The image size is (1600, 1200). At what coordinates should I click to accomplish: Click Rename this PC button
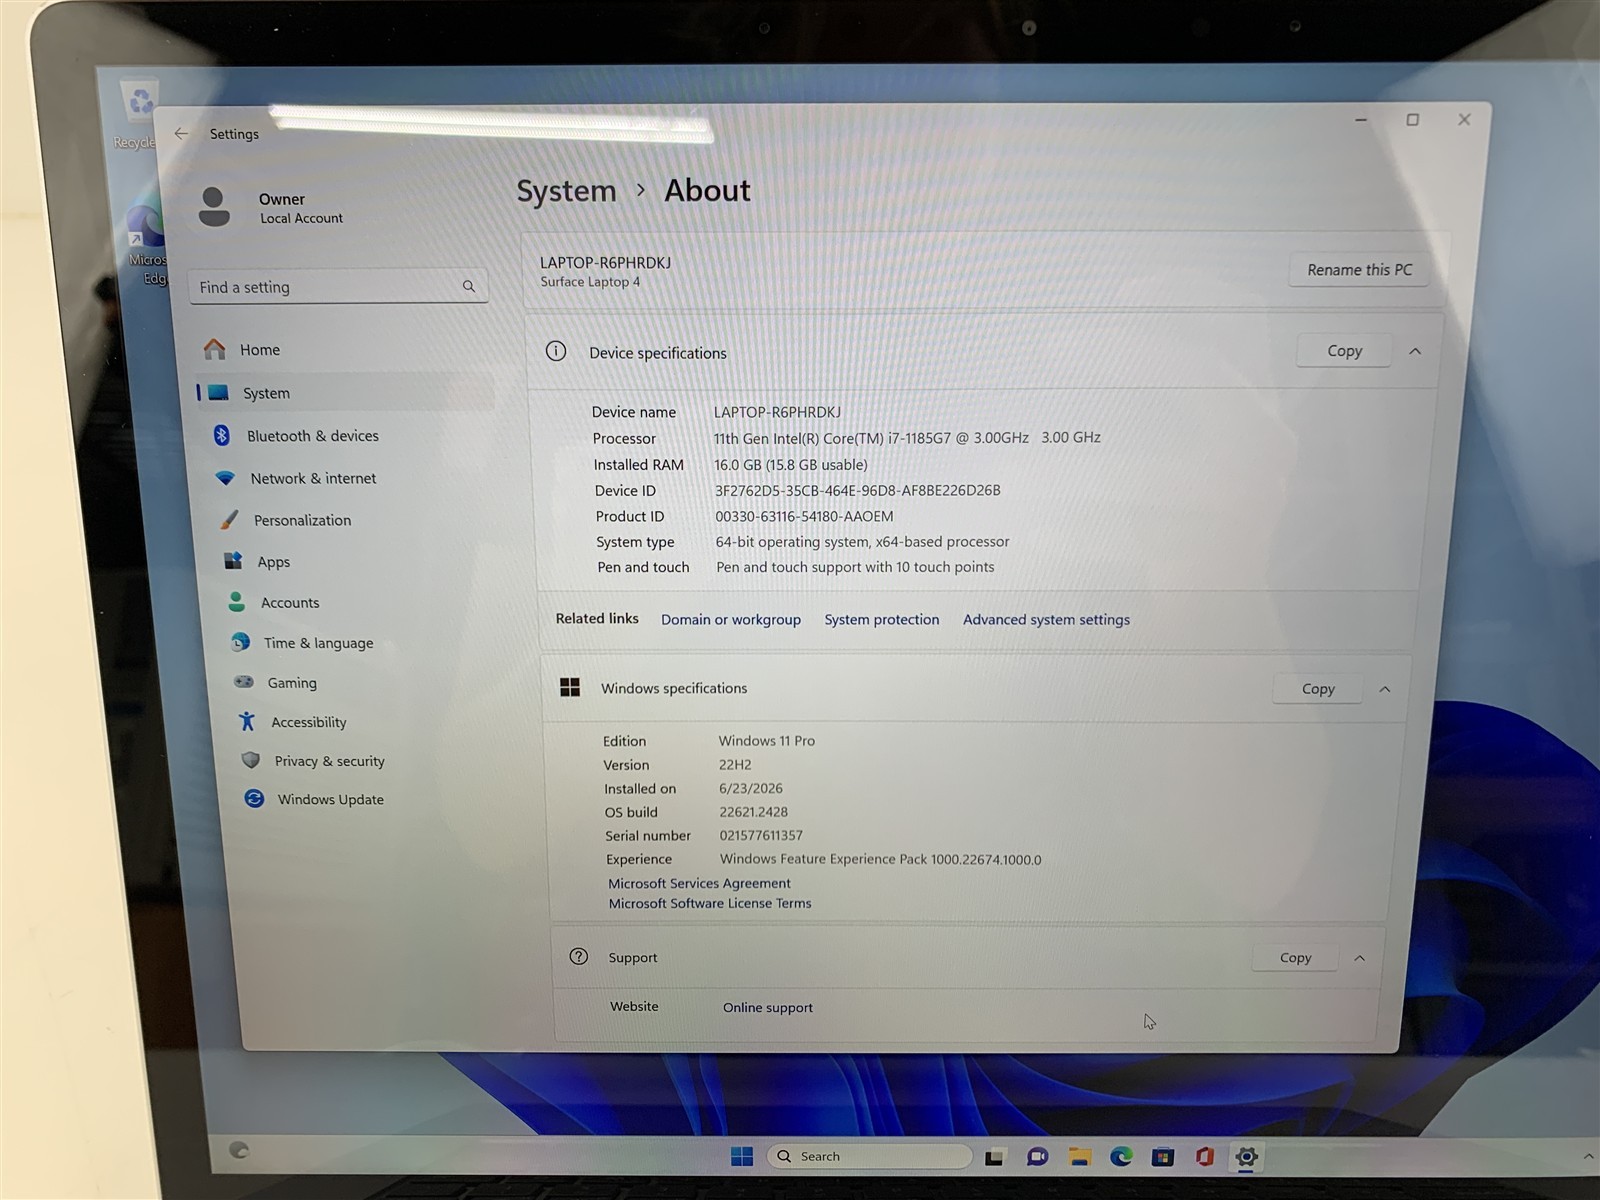coord(1359,270)
